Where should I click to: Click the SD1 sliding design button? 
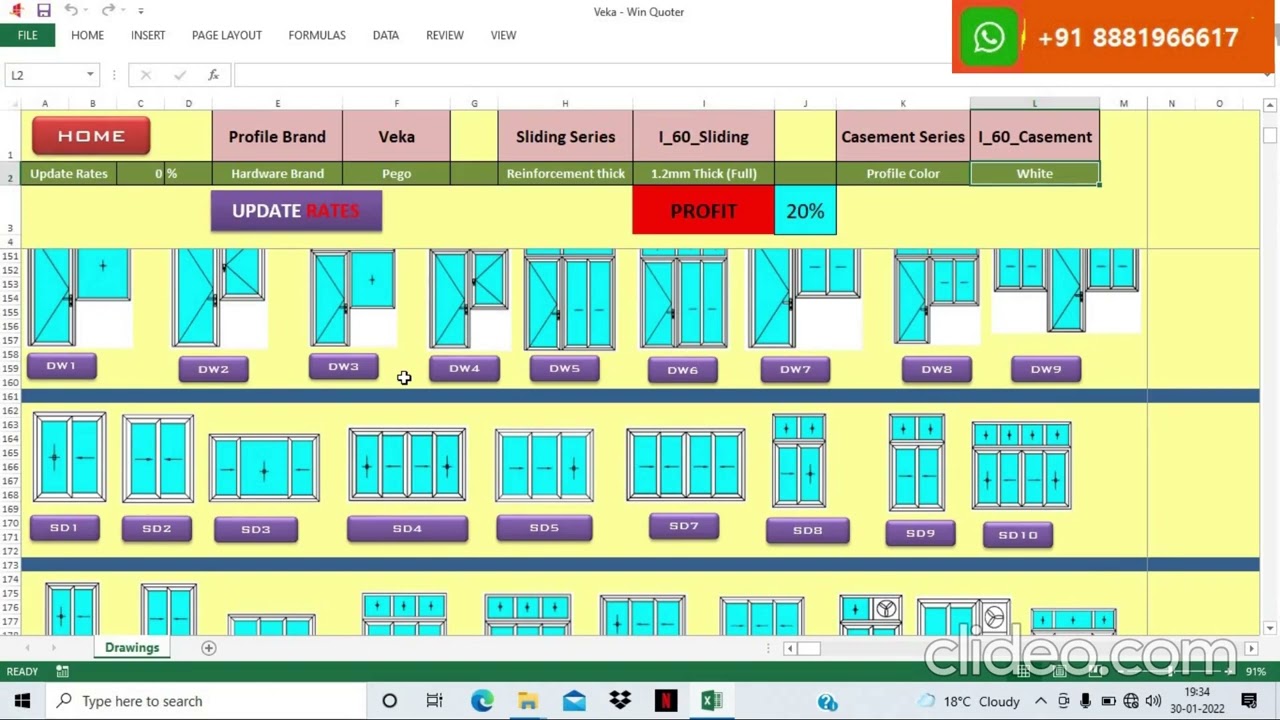64,527
